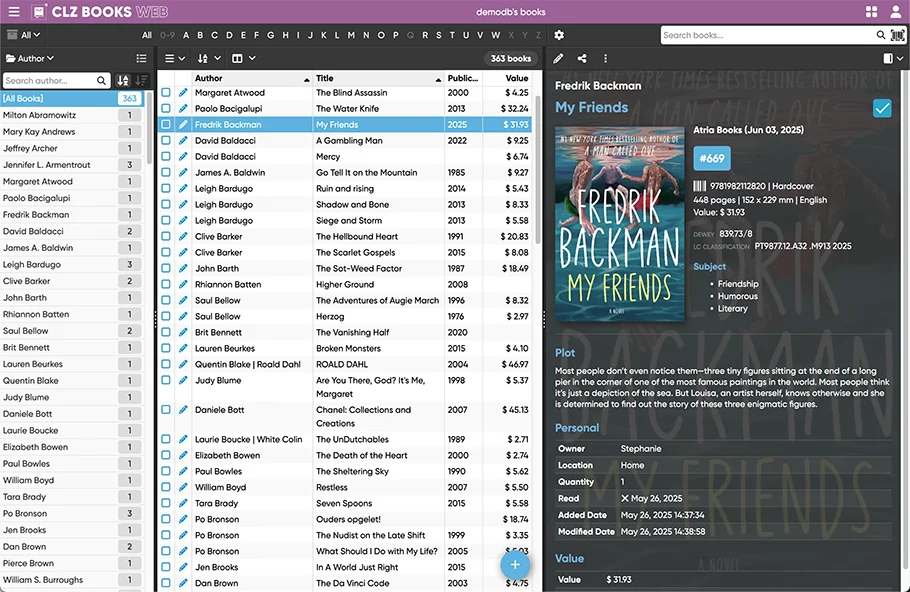The height and width of the screenshot is (592, 910).
Task: Check the box beside The Sheltering Sky
Action: click(x=166, y=471)
